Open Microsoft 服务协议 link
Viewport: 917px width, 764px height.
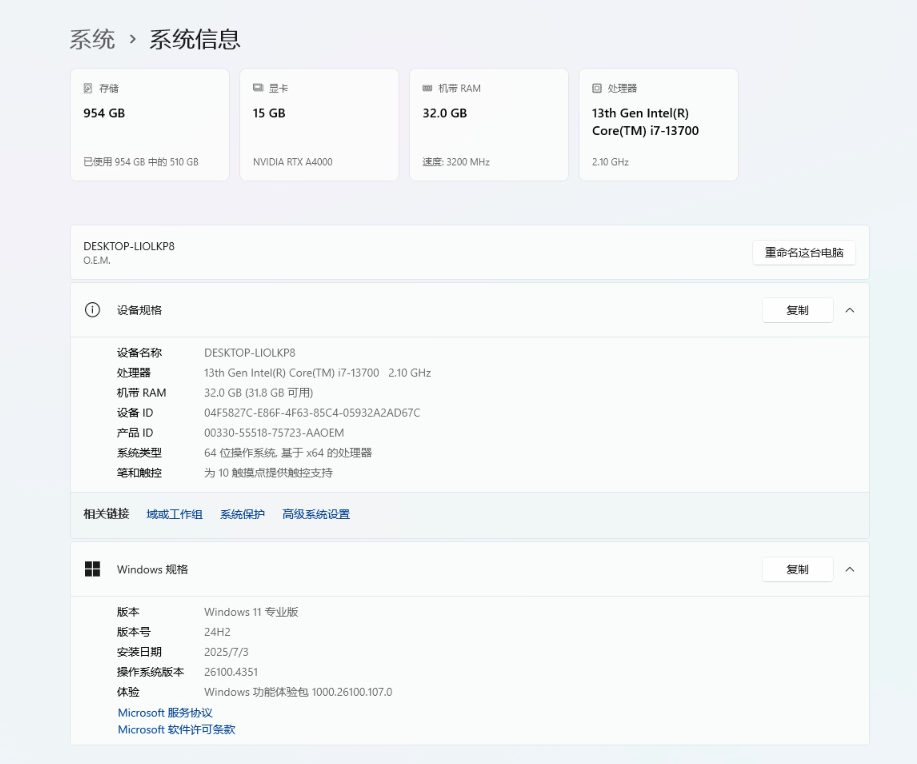[165, 713]
